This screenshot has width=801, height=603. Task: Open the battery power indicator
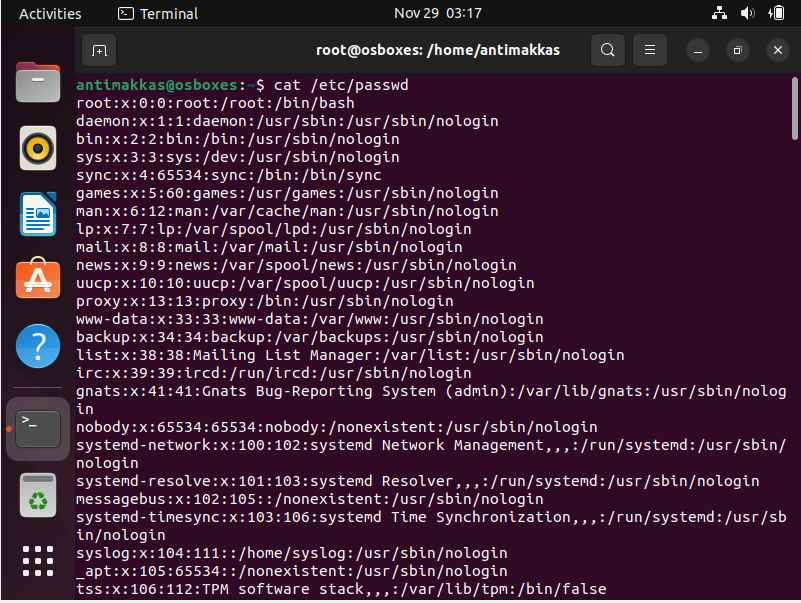(x=776, y=13)
